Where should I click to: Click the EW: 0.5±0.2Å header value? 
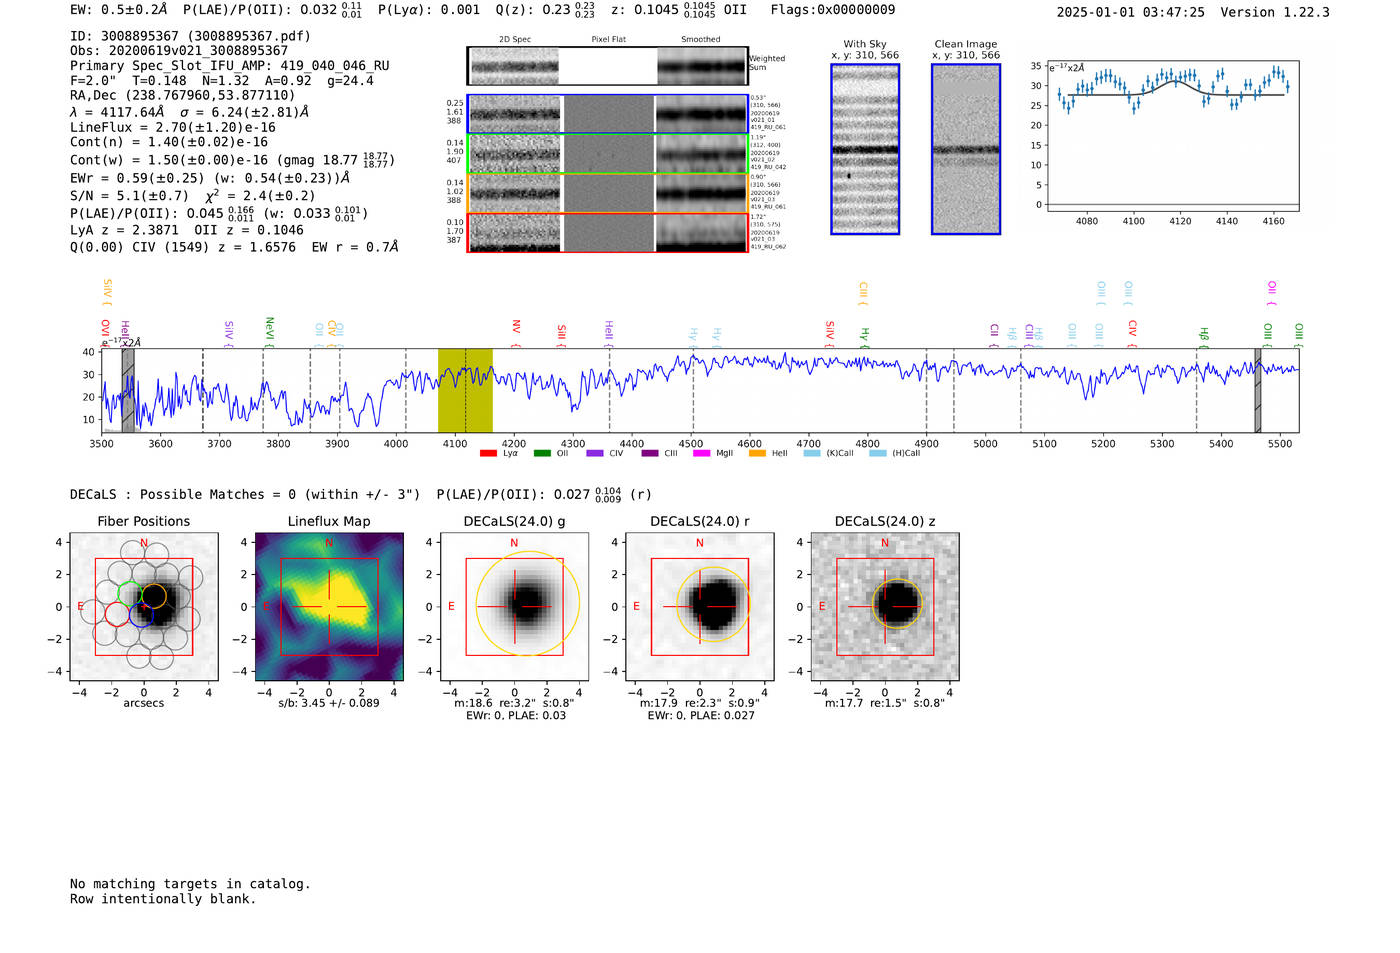pyautogui.click(x=119, y=10)
